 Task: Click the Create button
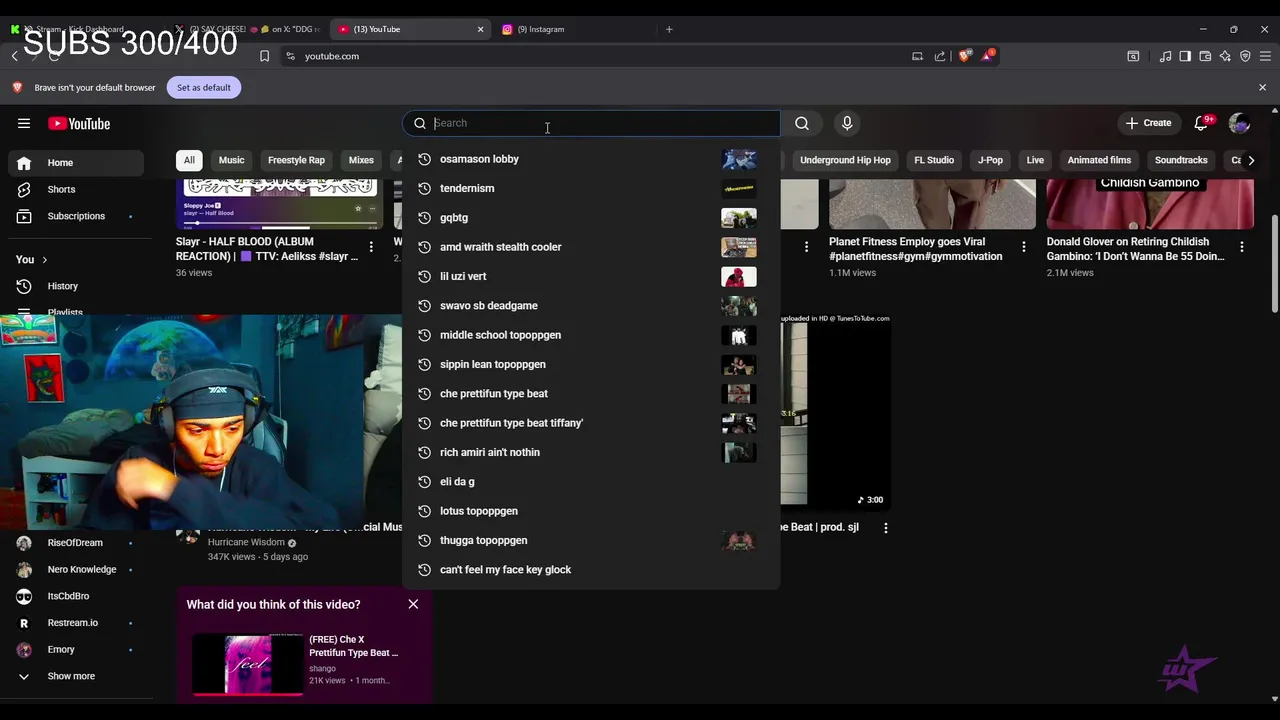tap(1148, 123)
